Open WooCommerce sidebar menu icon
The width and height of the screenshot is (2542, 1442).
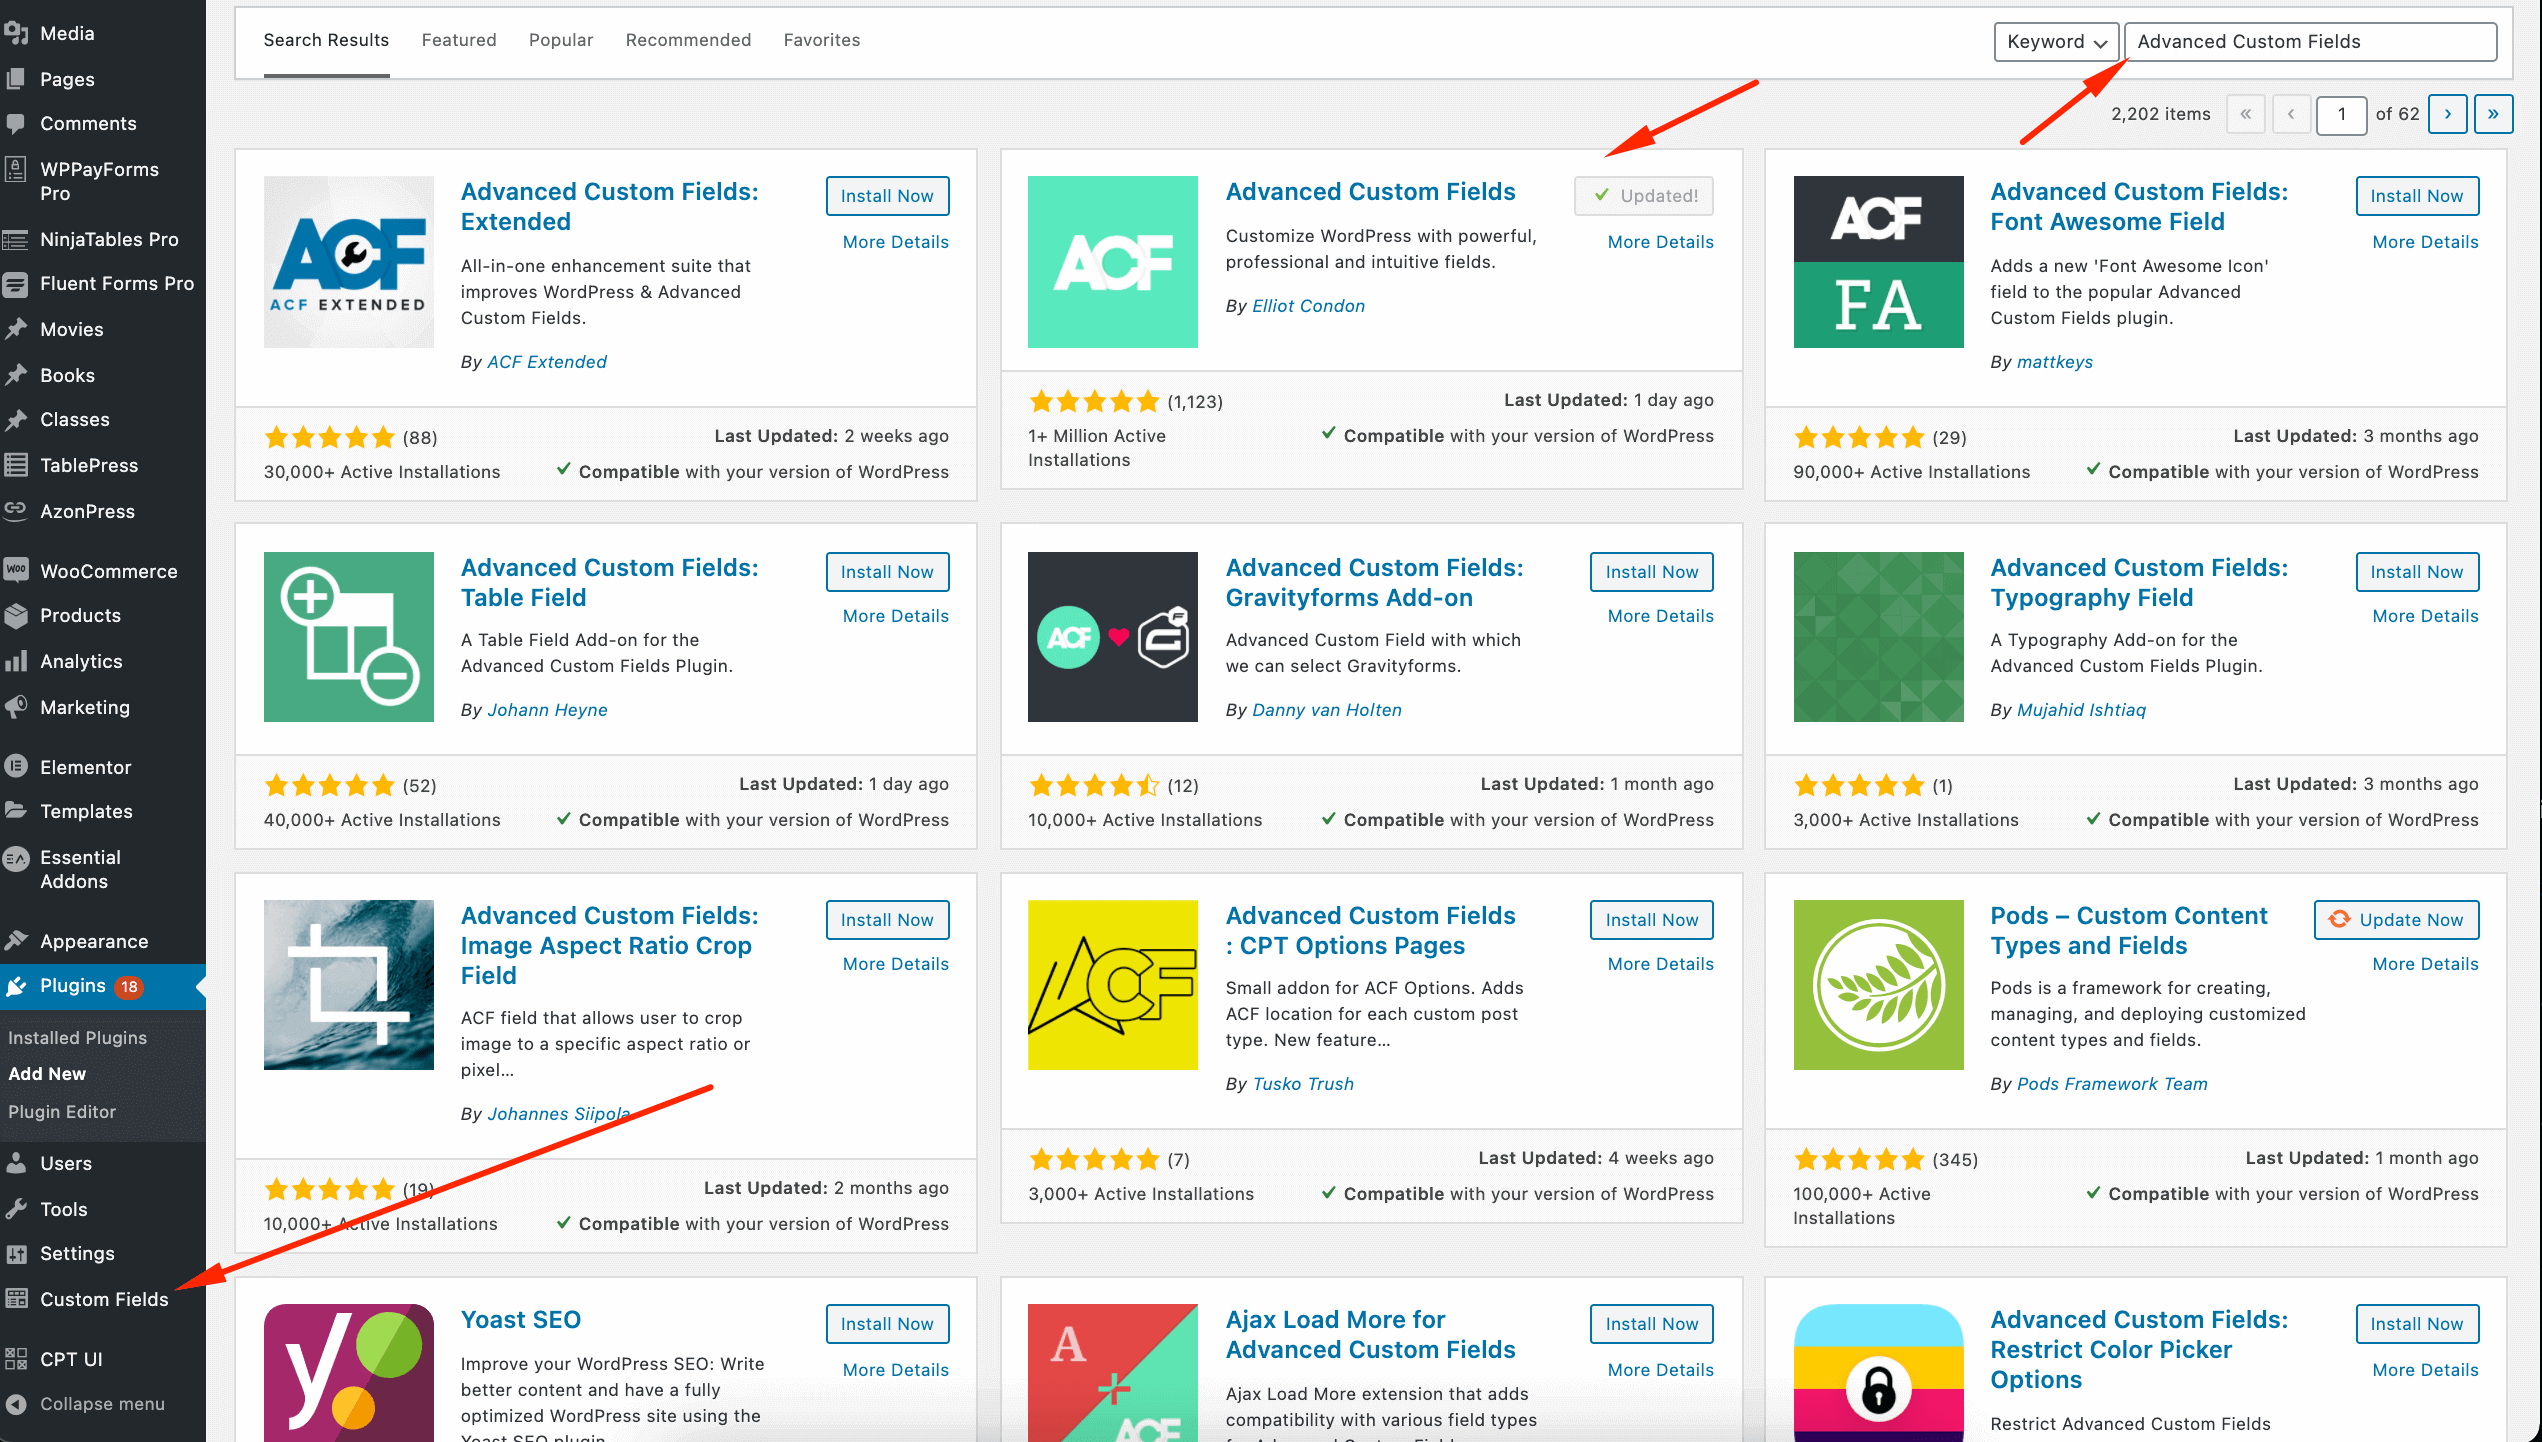pyautogui.click(x=16, y=570)
